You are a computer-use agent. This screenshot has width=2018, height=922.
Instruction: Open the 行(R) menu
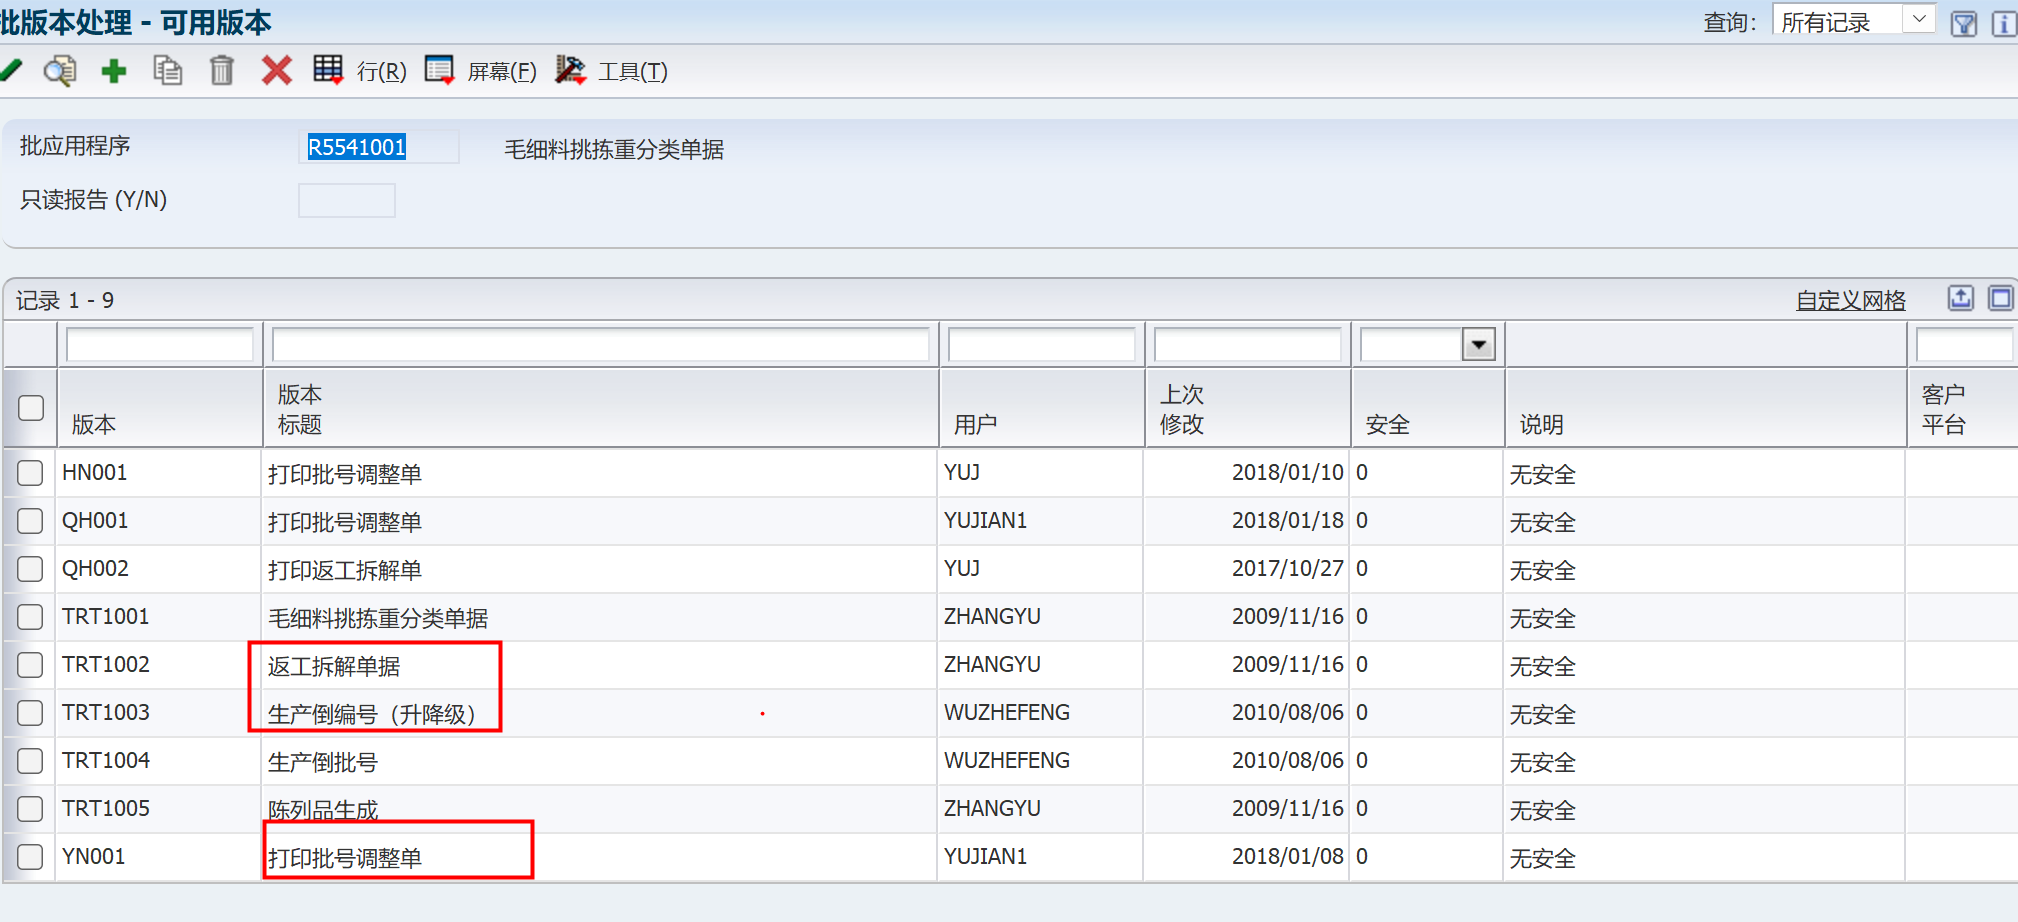point(382,72)
